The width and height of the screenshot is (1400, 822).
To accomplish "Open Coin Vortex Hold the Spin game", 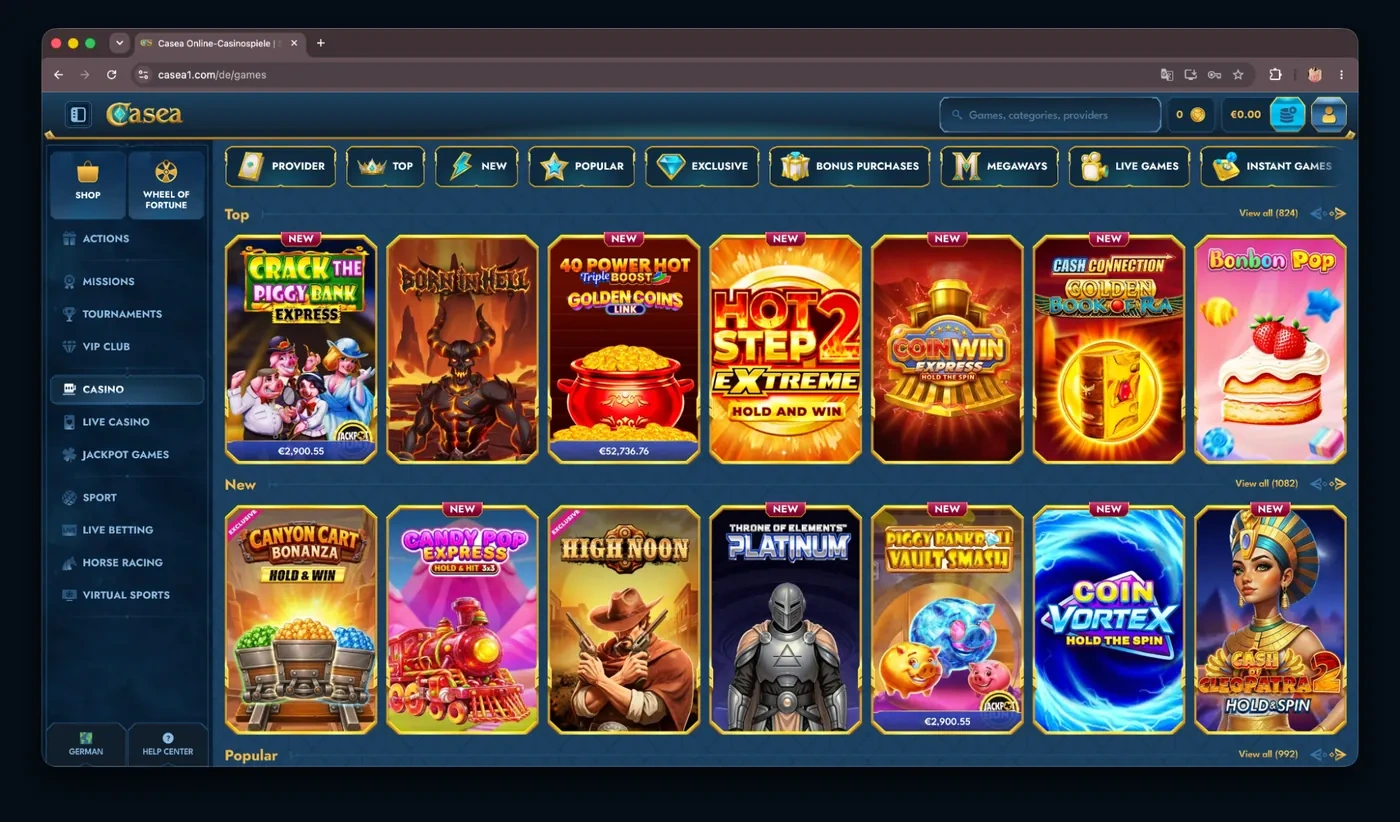I will [1108, 620].
